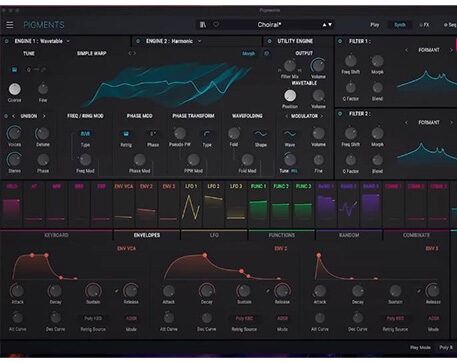Click the Coarse tune knob
The image size is (457, 363).
(x=14, y=89)
